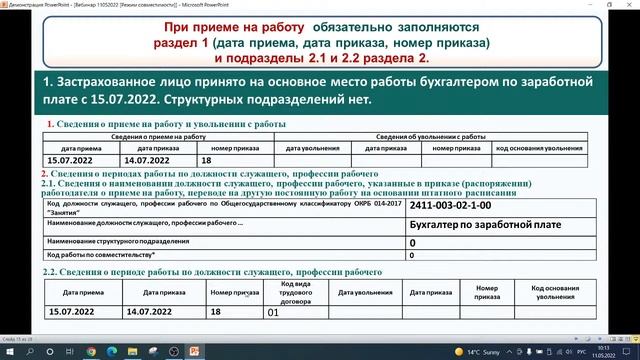Viewport: 640px width, 360px height.
Task: Click heading '1. Сведения о приеме на работу и увольнении'
Action: [166, 124]
